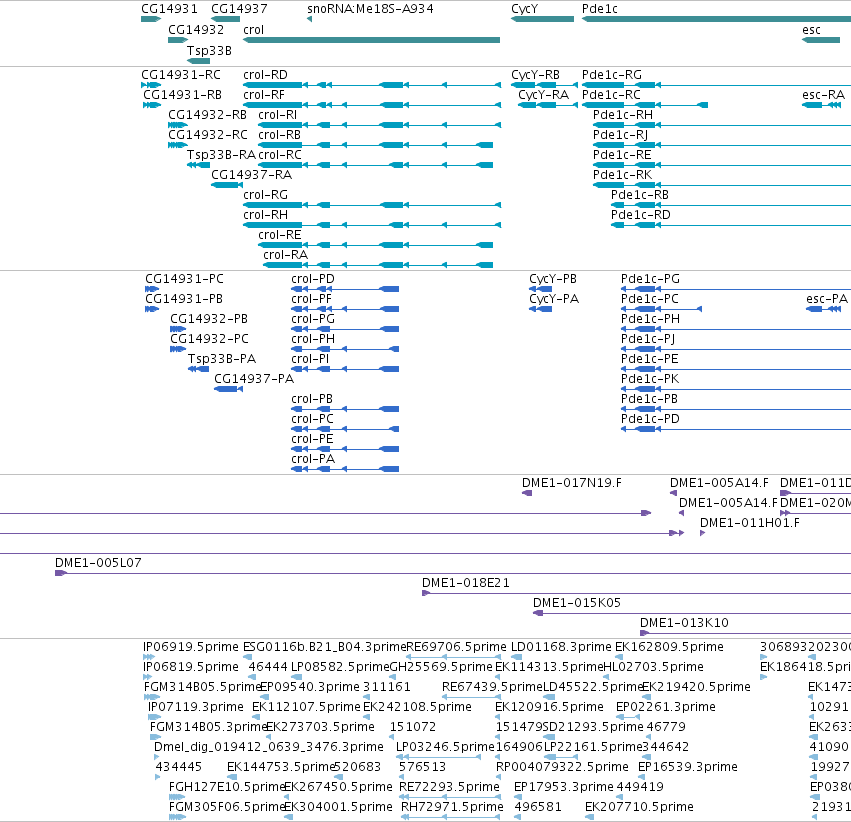Click the RE67439.5prime EST label
The height and width of the screenshot is (822, 851).
tap(492, 687)
